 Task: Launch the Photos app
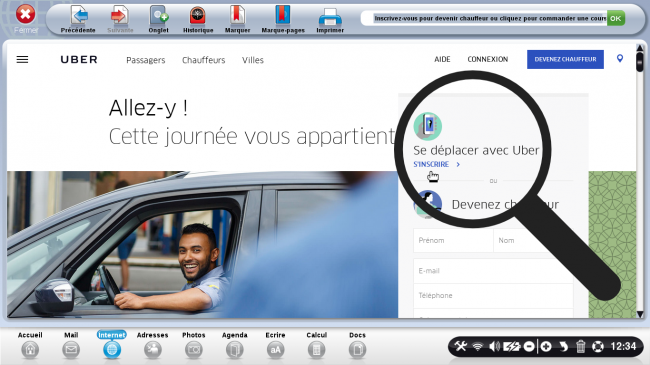click(194, 350)
